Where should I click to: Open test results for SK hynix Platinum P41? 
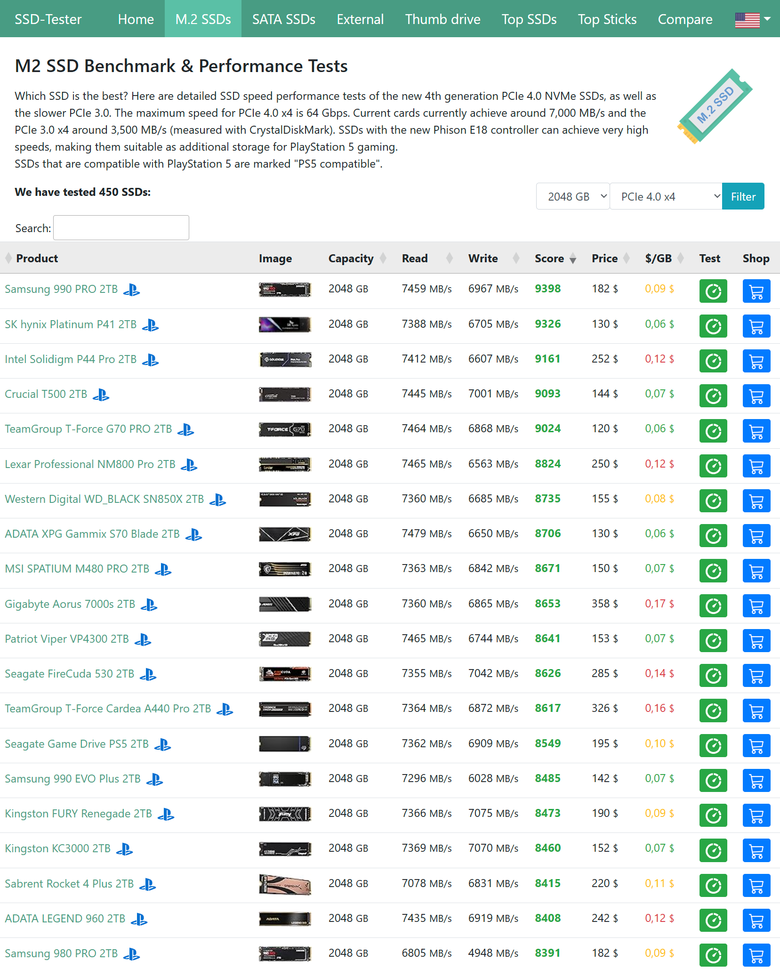[x=713, y=326]
